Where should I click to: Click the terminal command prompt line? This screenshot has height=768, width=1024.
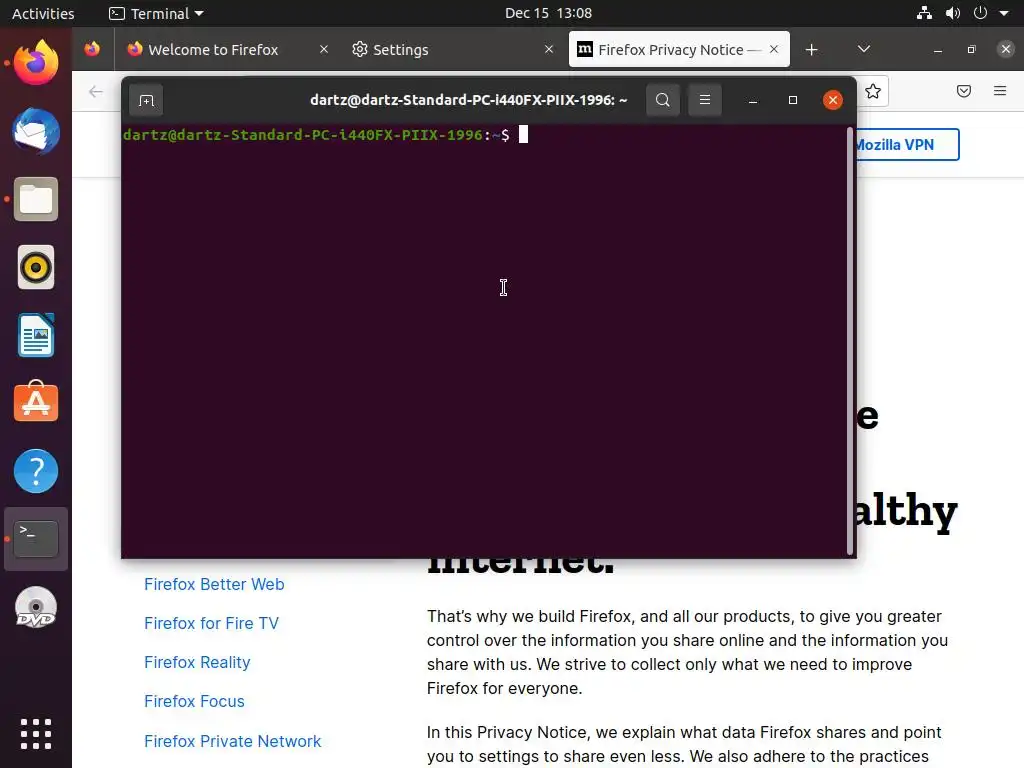click(x=325, y=135)
